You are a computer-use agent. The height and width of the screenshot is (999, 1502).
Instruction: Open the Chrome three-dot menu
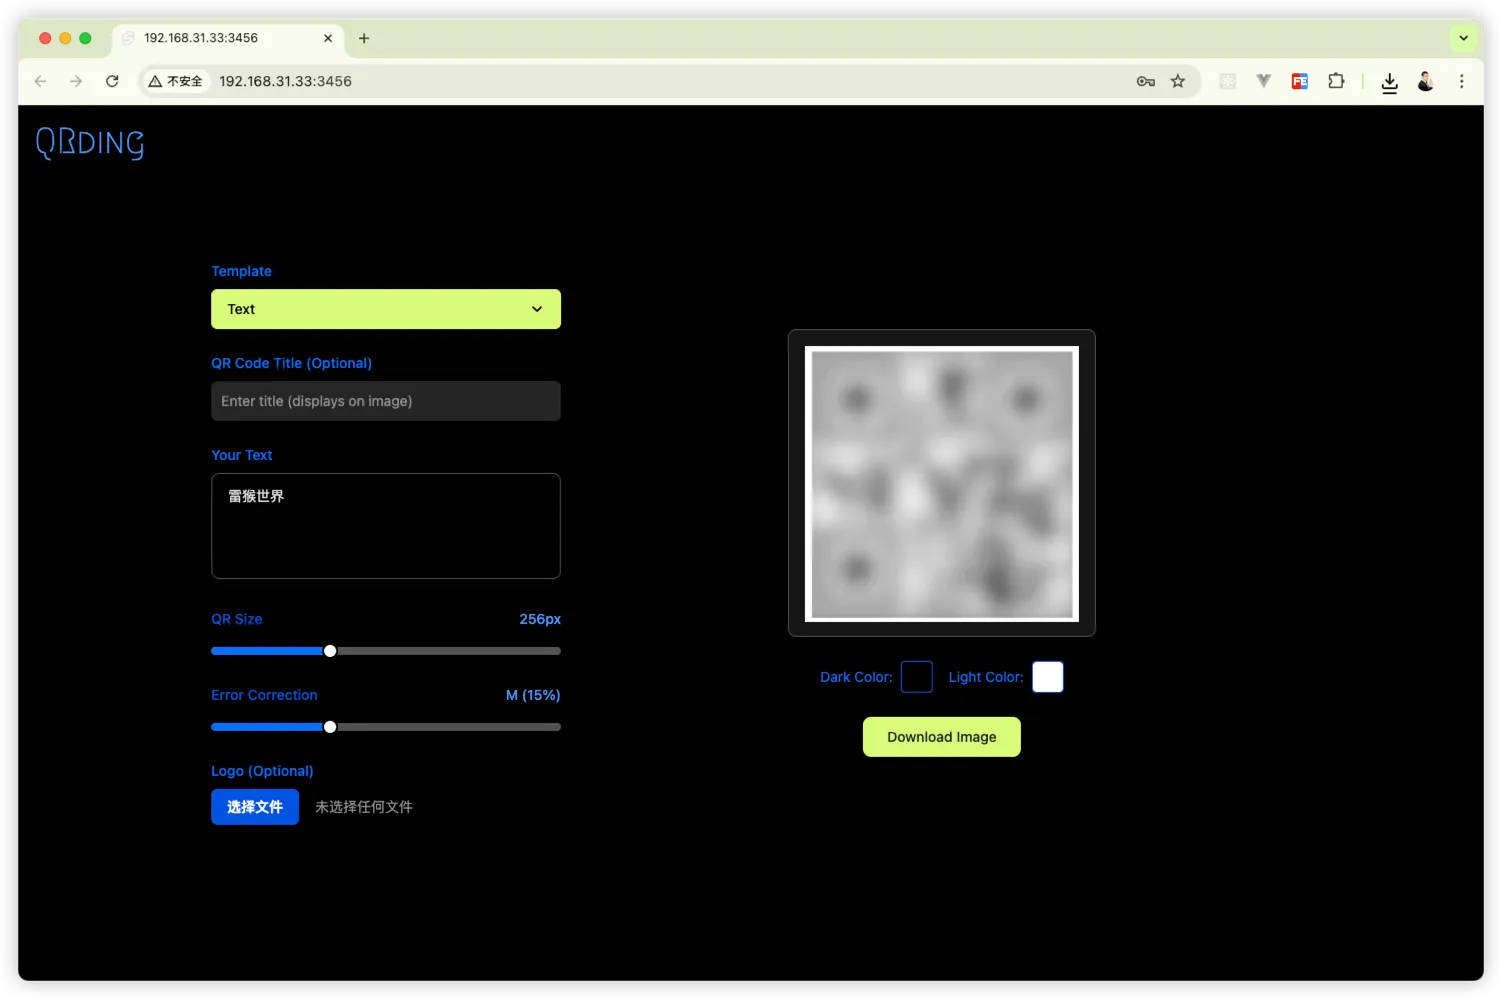point(1462,81)
